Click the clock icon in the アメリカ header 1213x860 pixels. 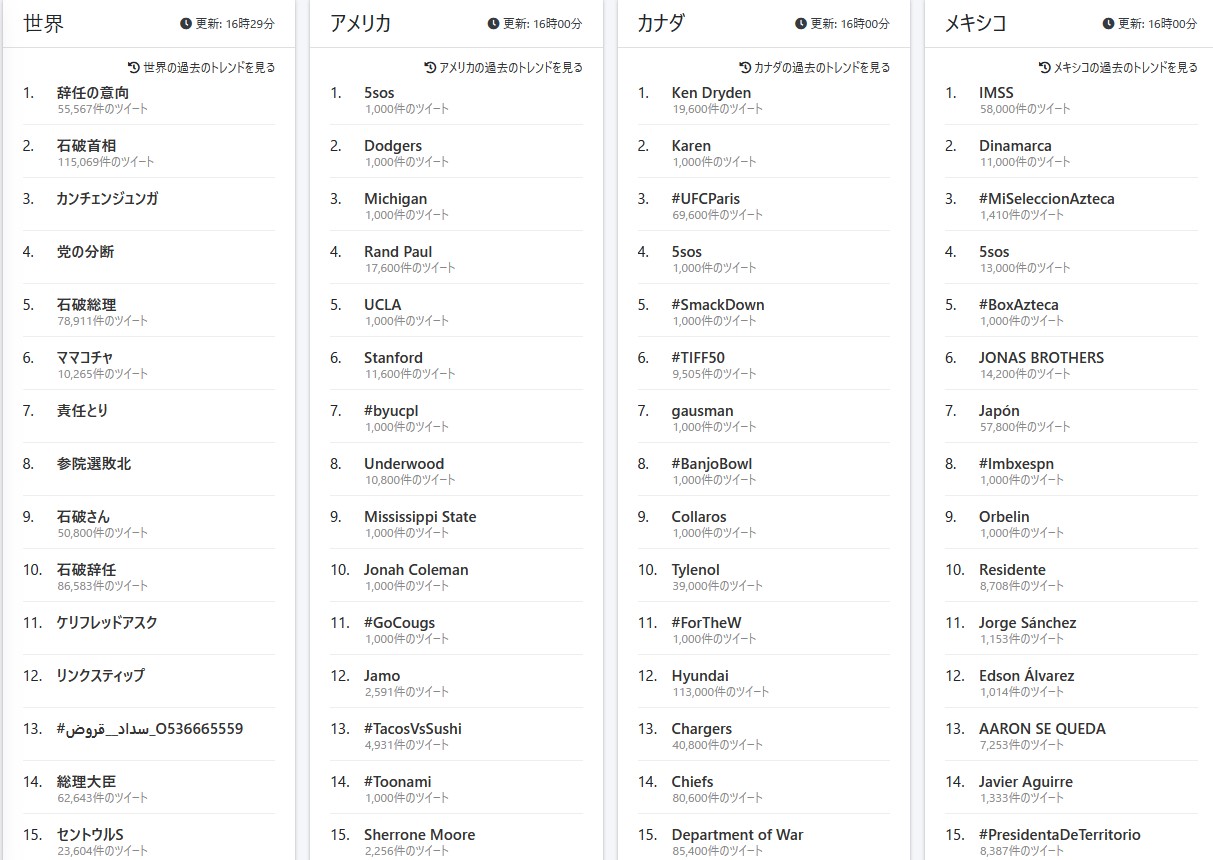(493, 23)
